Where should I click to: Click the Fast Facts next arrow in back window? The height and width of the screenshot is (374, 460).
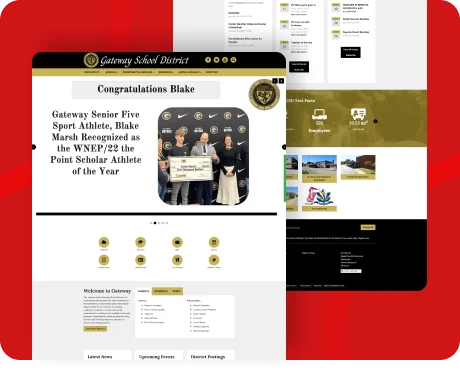pyautogui.click(x=375, y=121)
